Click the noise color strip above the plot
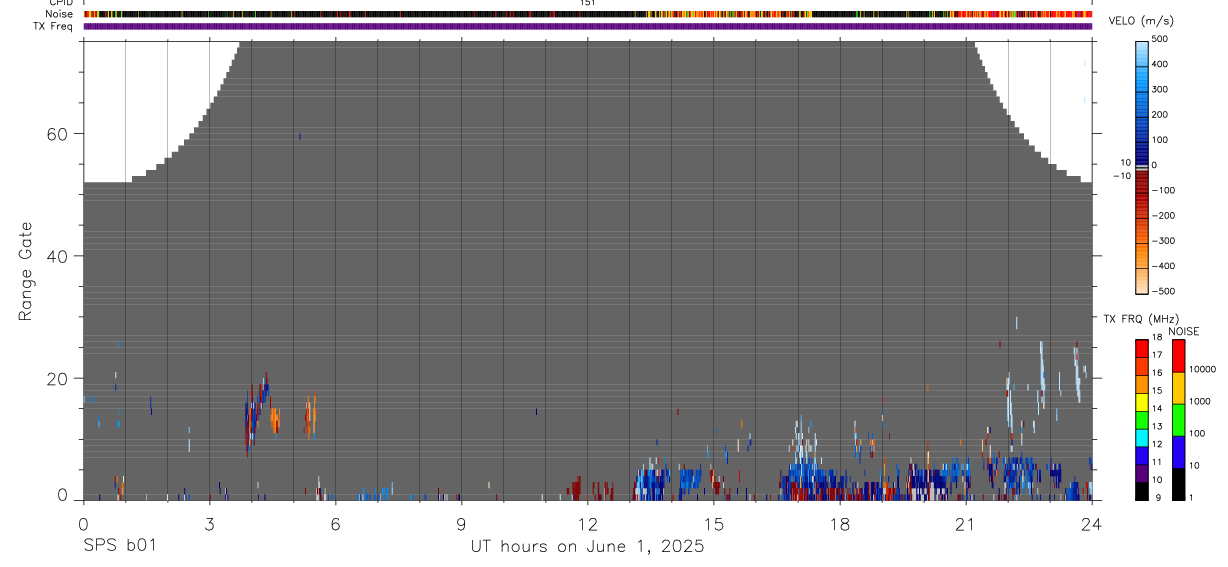 (x=588, y=14)
